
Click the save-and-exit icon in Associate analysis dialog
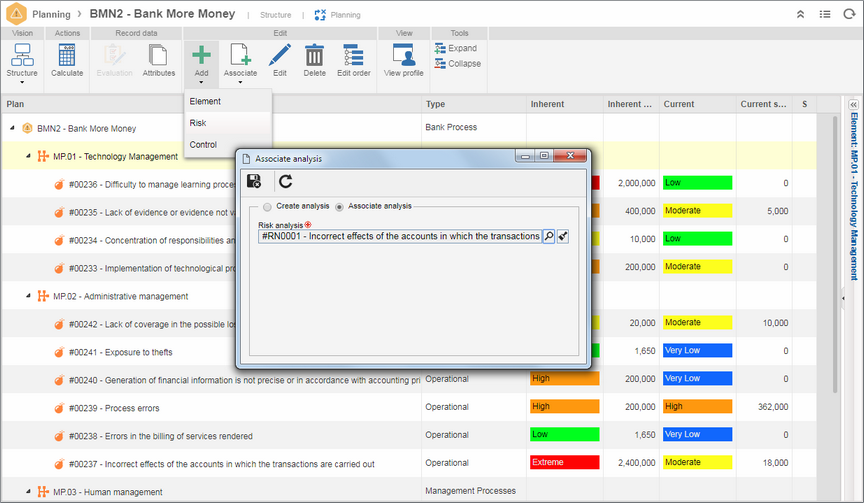point(253,181)
